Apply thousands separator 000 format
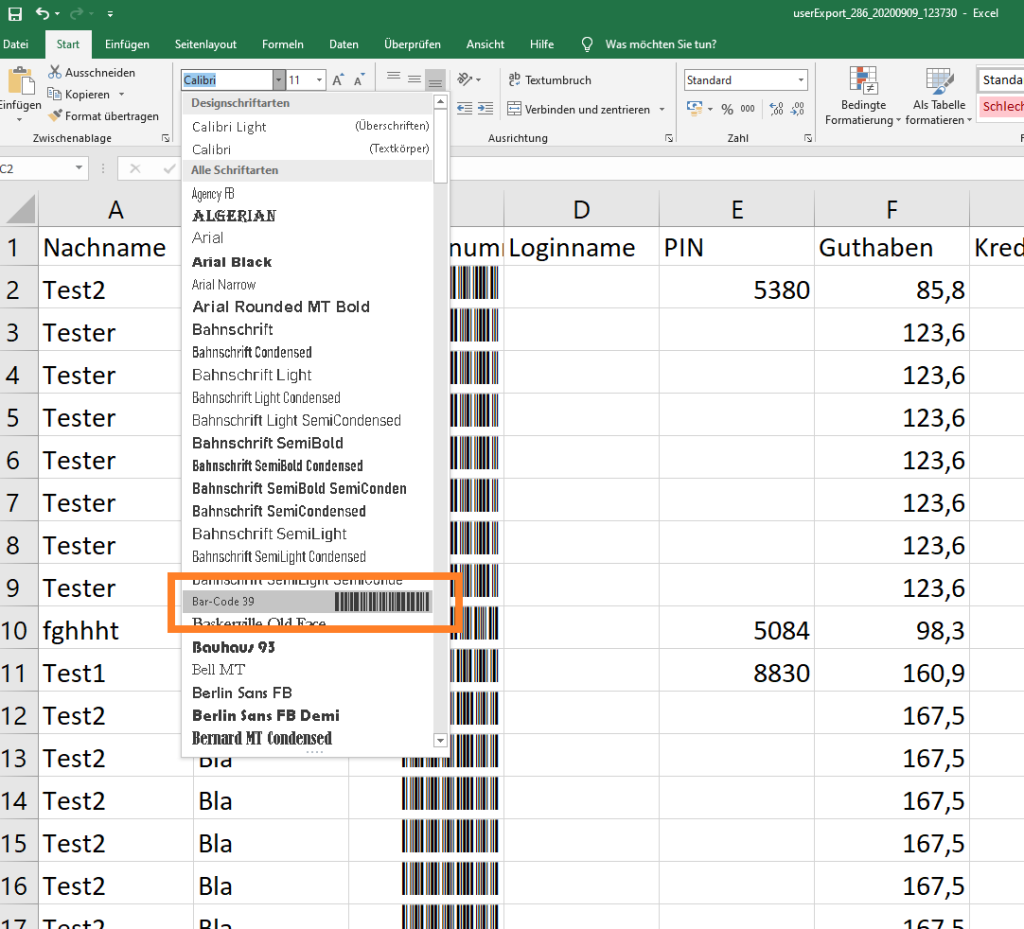The width and height of the screenshot is (1024, 929). point(748,109)
